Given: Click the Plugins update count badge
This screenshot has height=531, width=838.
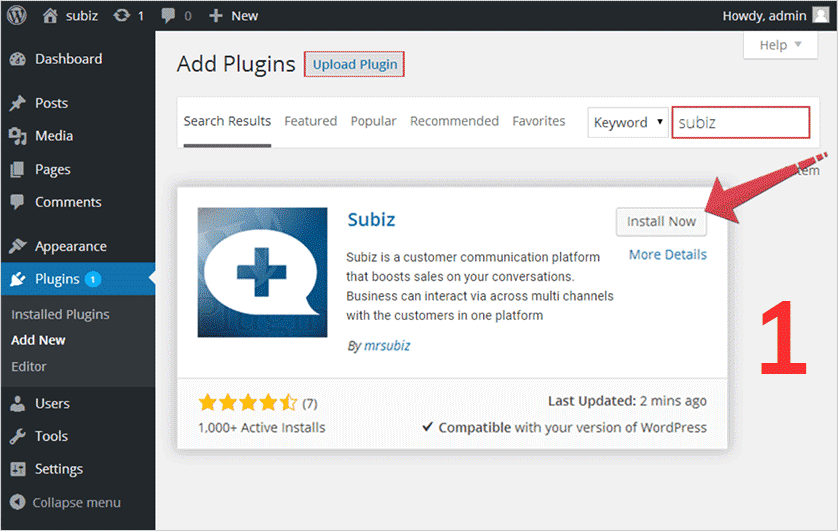Looking at the screenshot, I should [92, 279].
